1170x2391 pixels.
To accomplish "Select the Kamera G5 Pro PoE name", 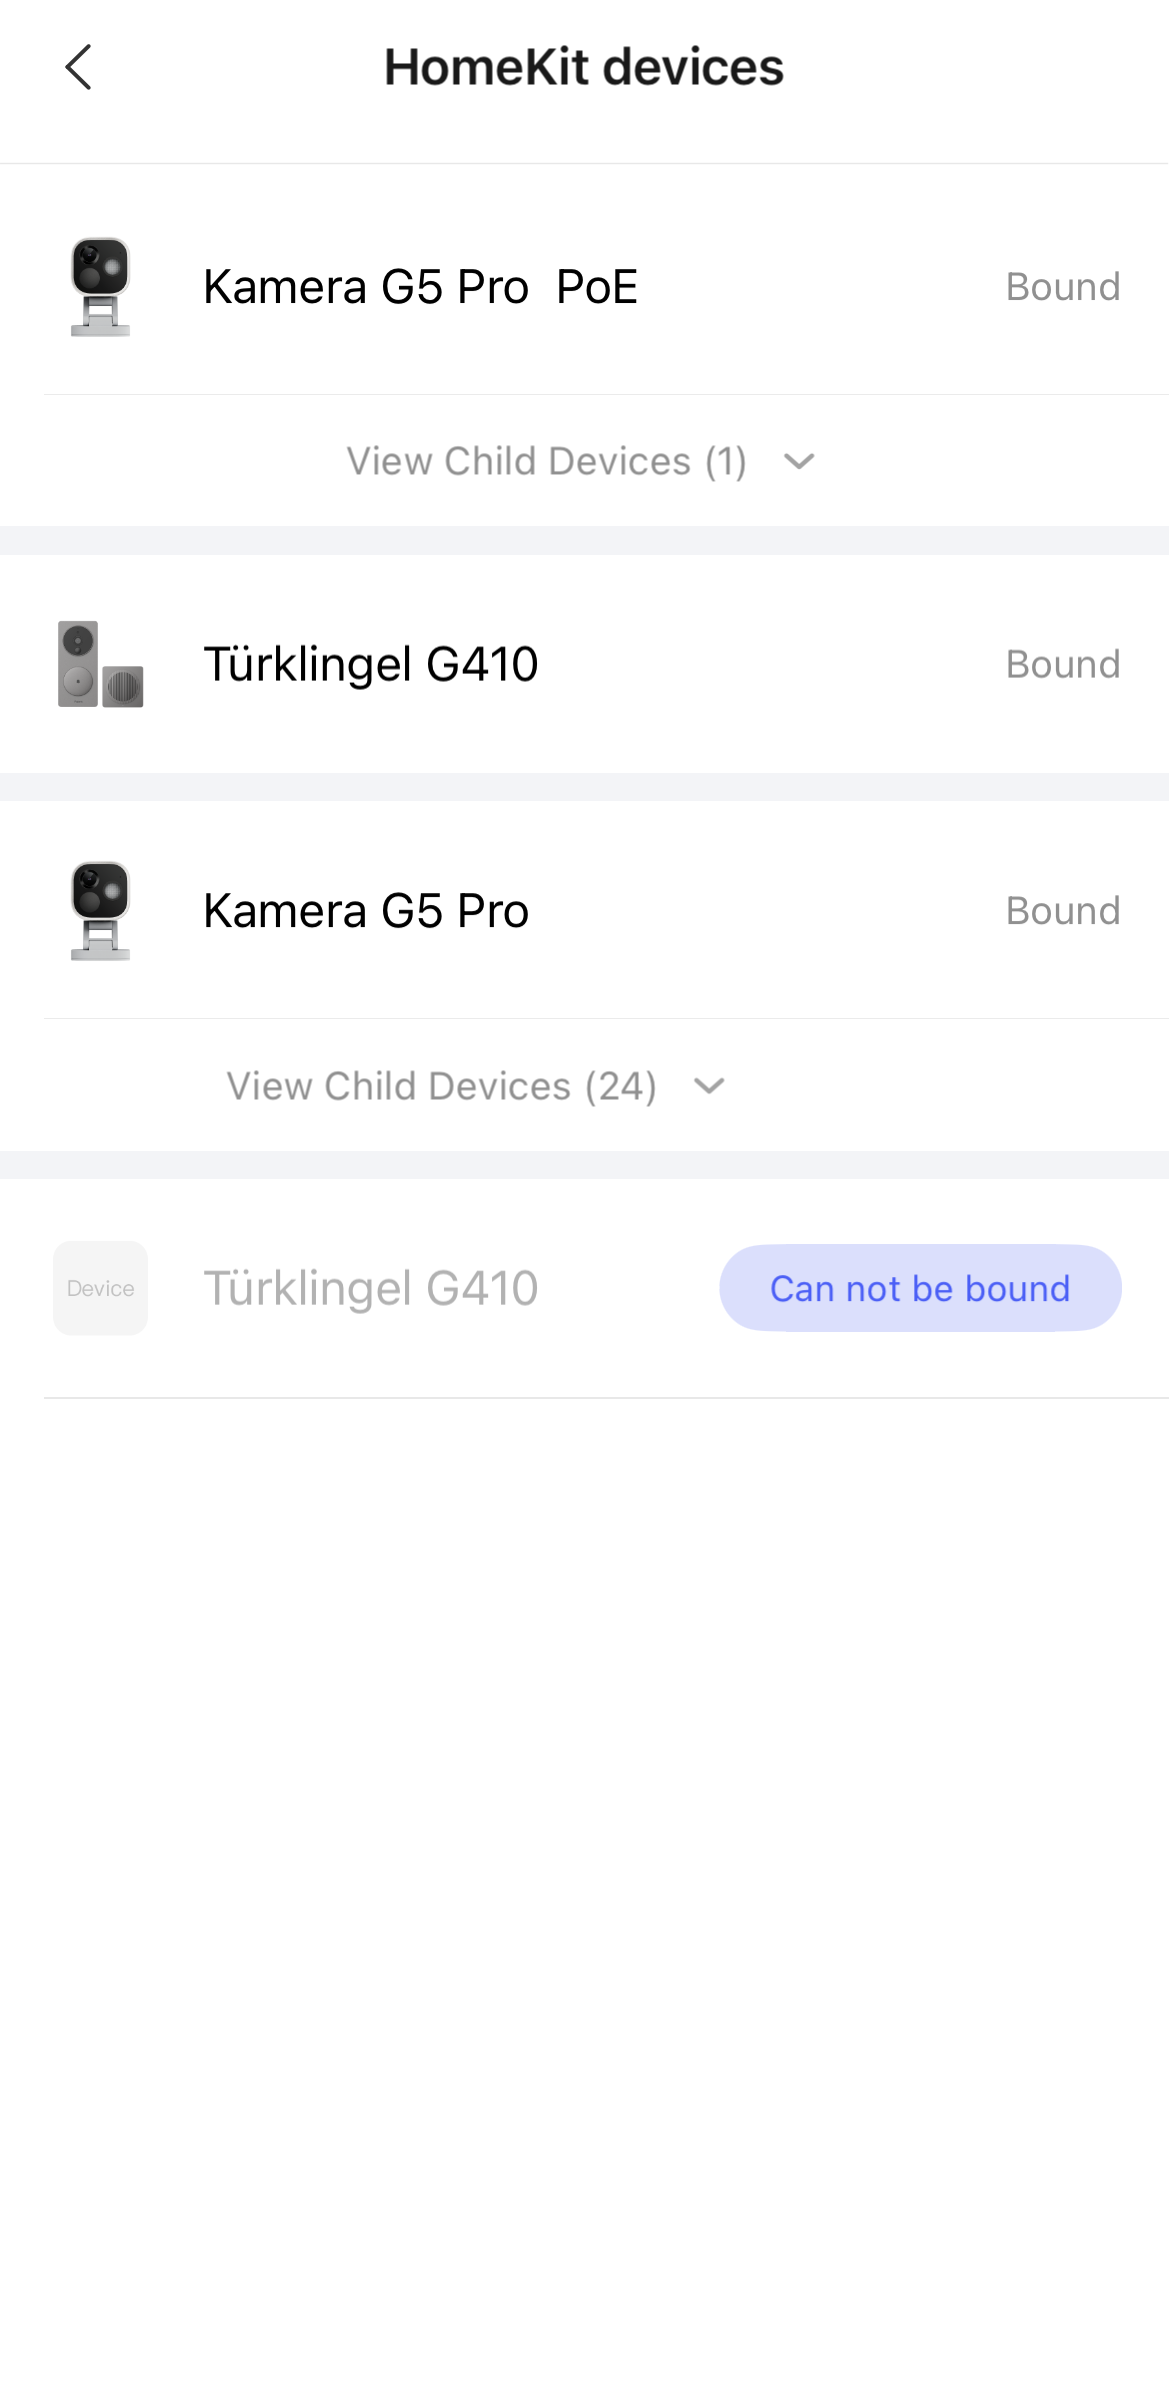I will [420, 287].
